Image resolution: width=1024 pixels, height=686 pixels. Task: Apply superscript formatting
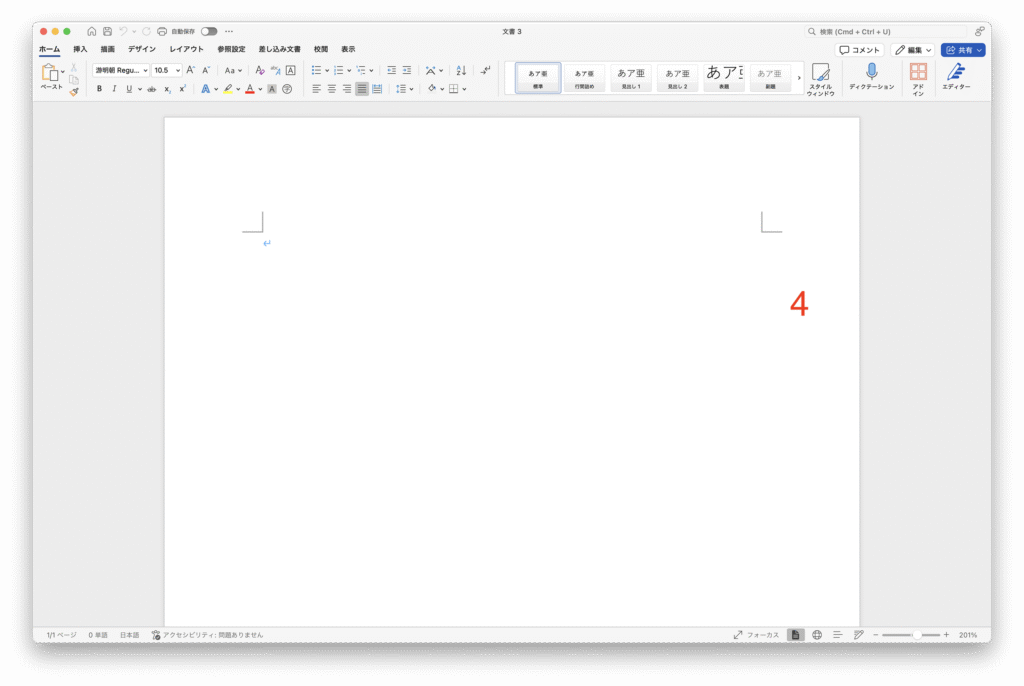click(182, 89)
